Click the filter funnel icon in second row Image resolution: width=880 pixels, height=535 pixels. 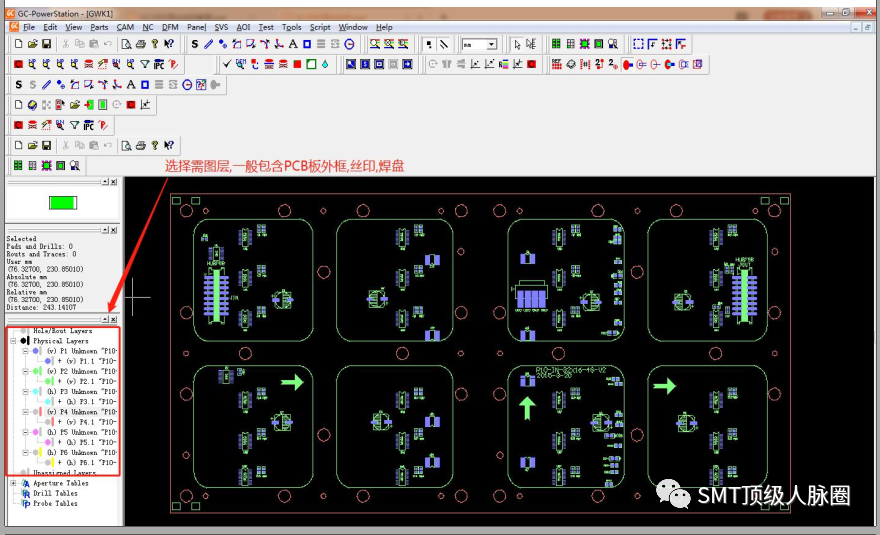(145, 65)
